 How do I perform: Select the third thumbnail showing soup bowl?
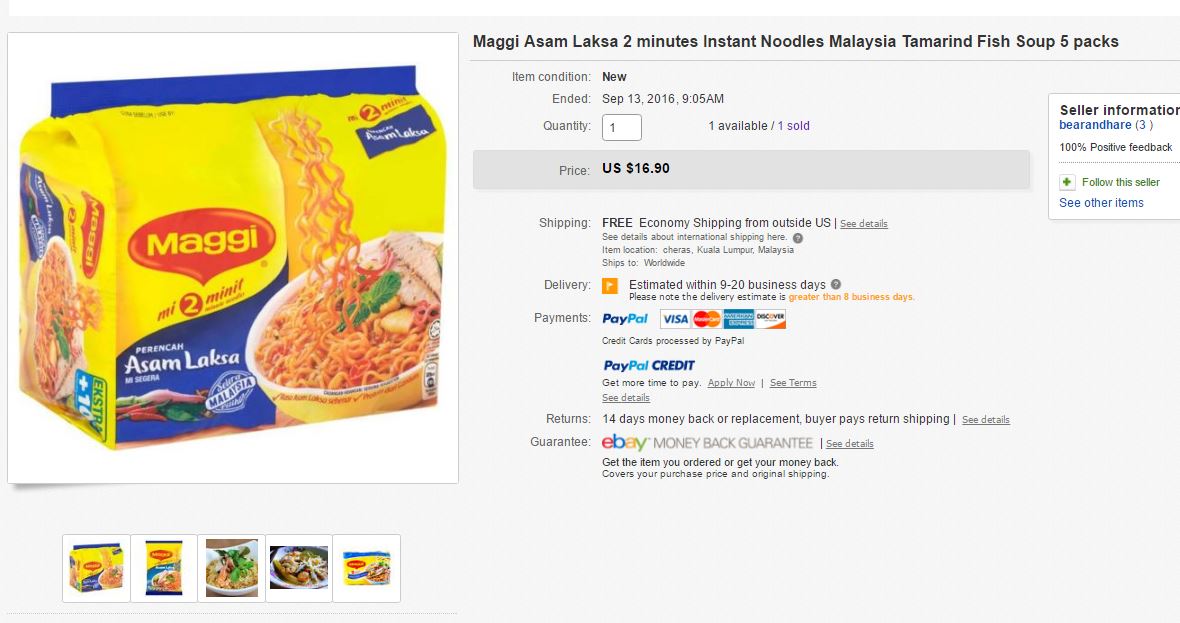232,568
